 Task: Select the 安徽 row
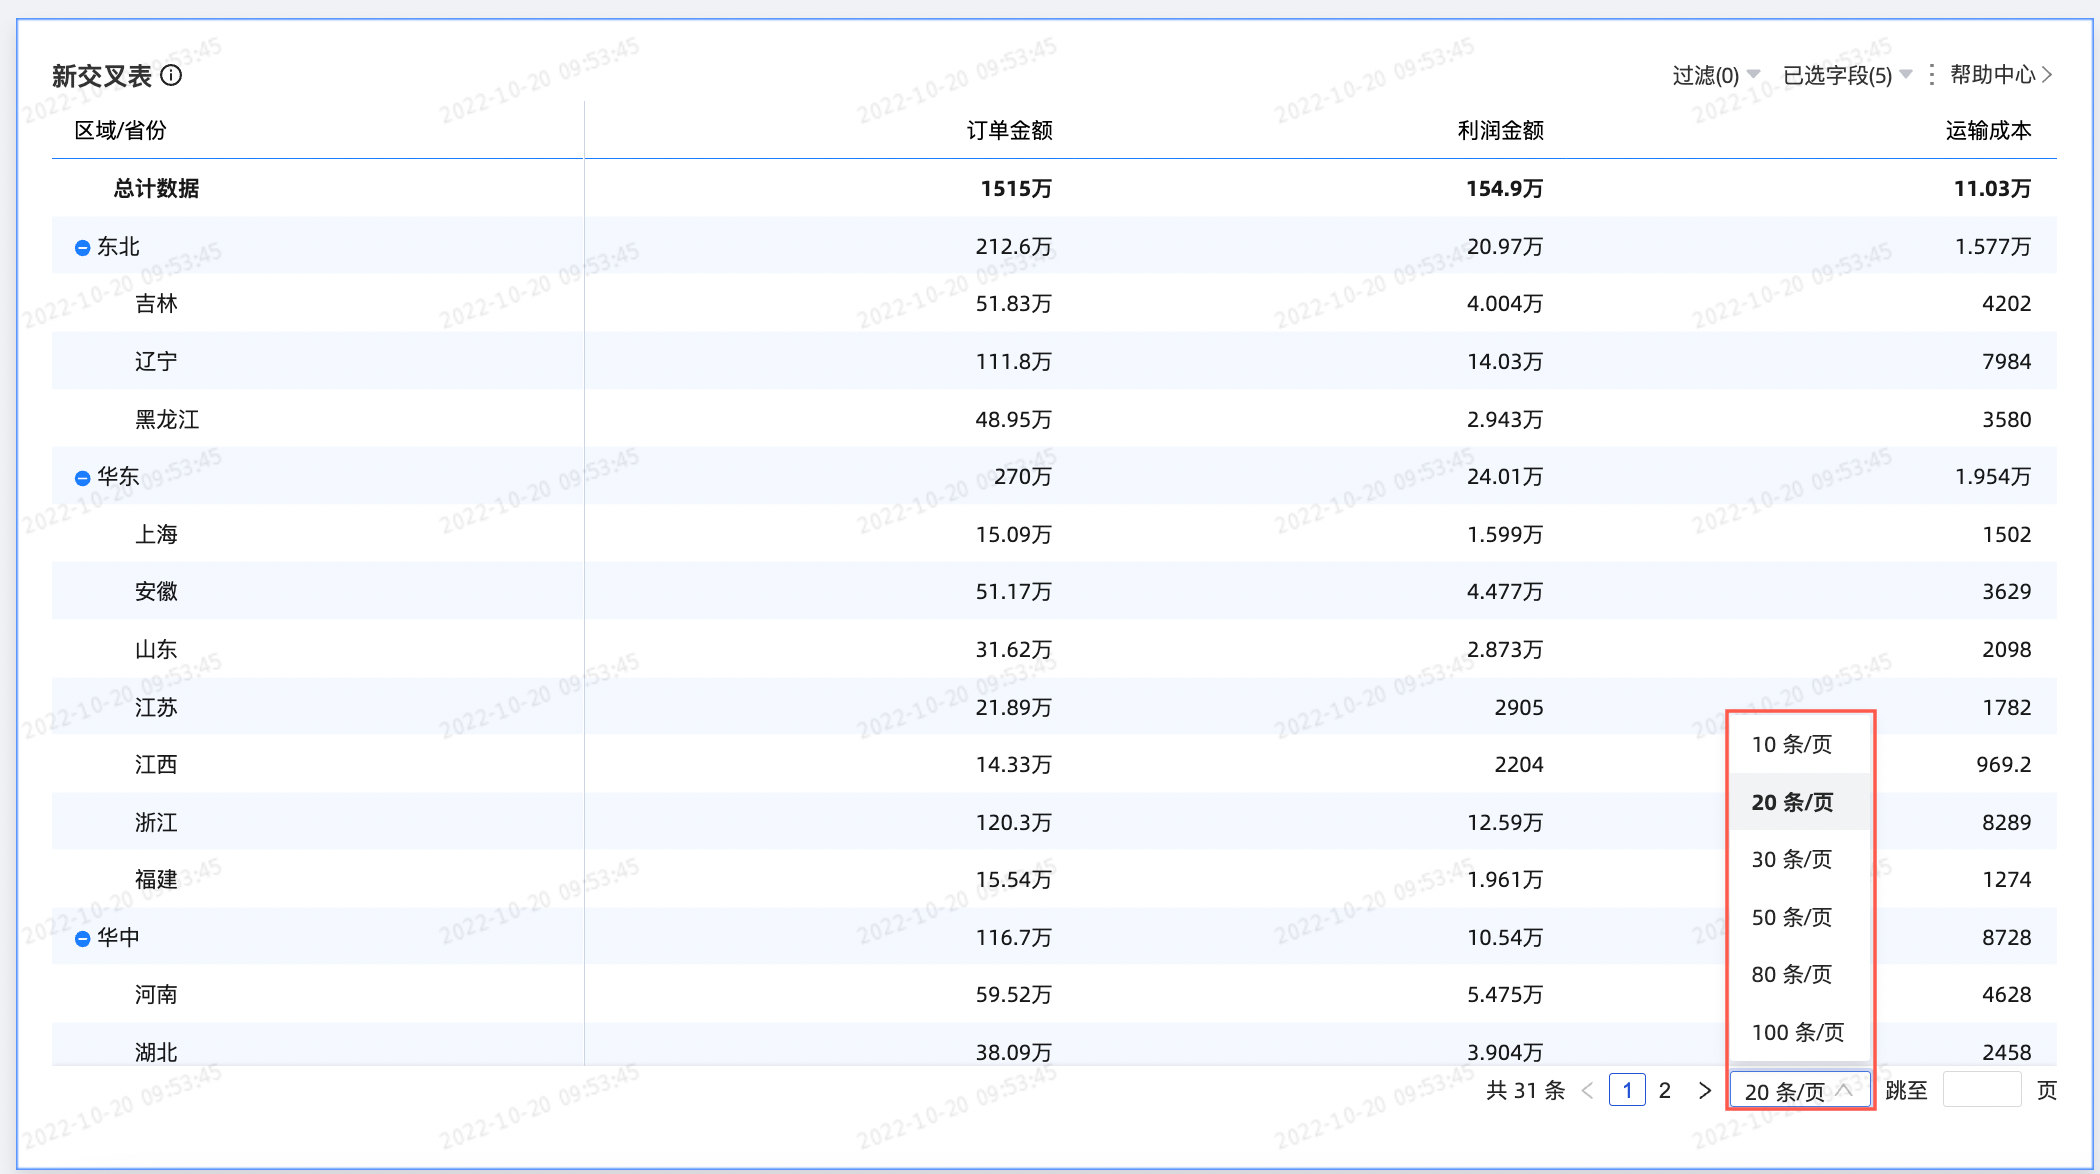tap(1054, 591)
